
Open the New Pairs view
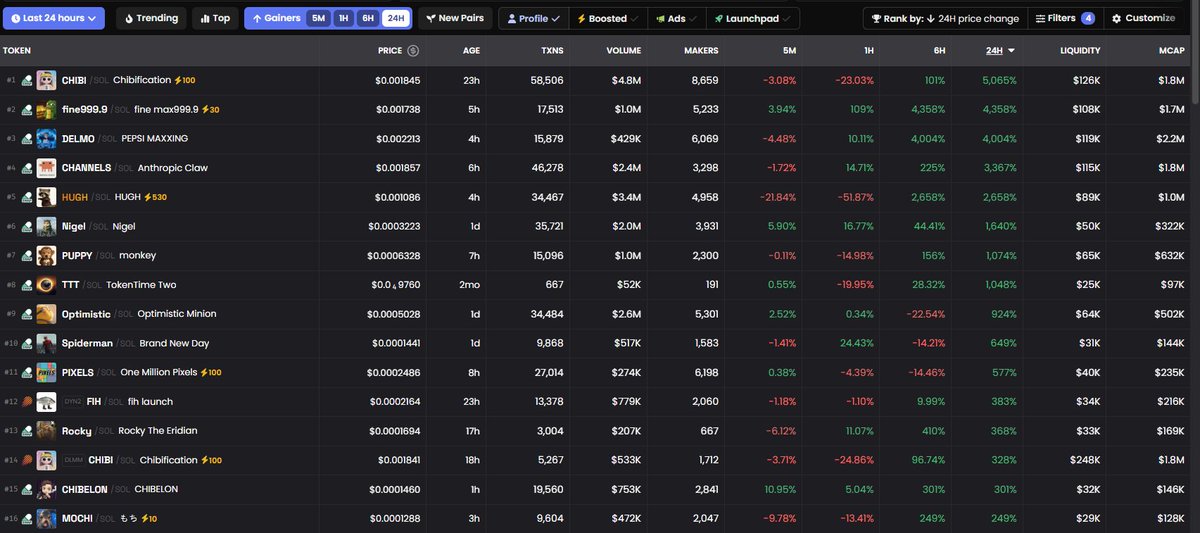[x=455, y=18]
